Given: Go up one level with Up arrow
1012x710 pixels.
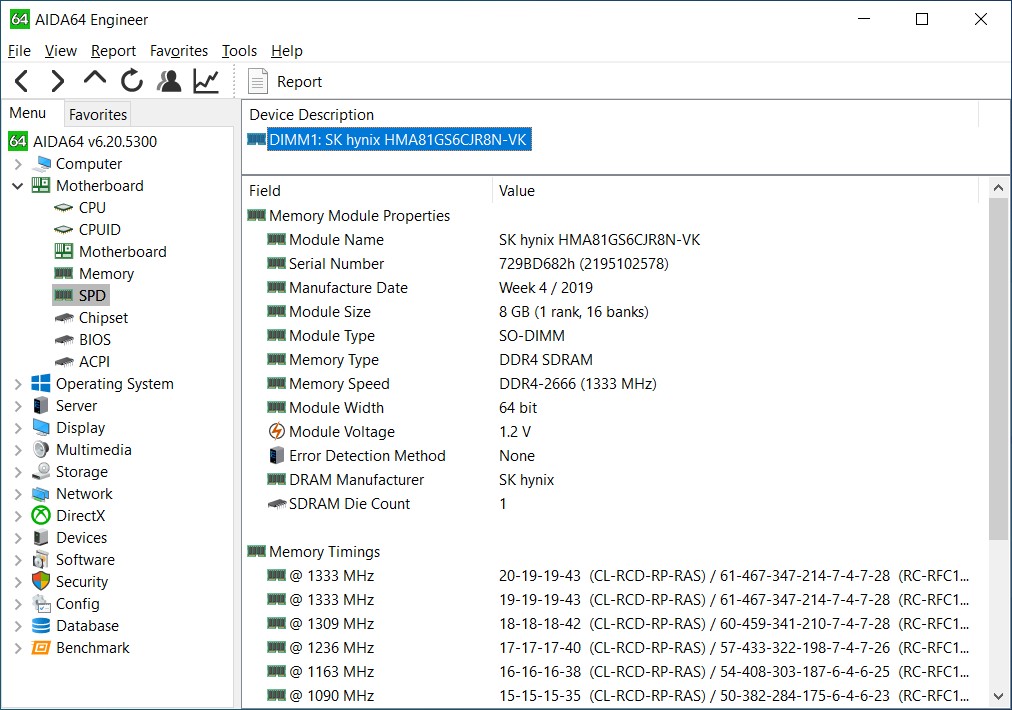Looking at the screenshot, I should point(95,80).
